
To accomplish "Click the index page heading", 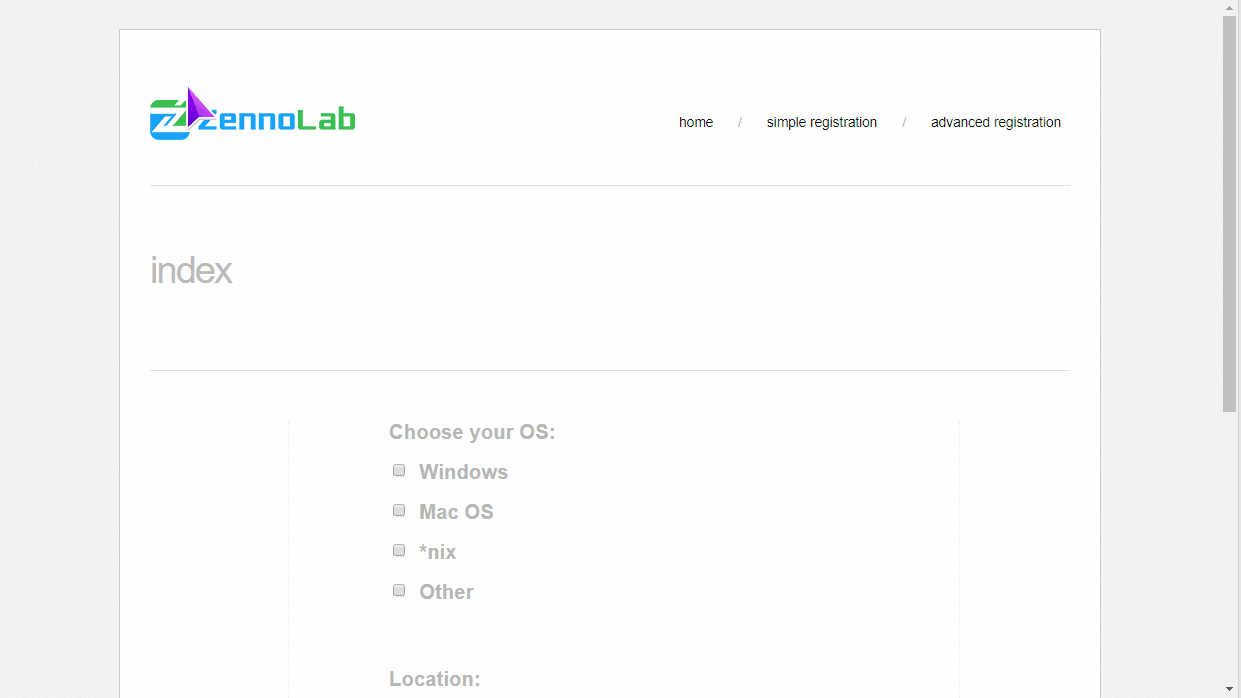I will 191,270.
